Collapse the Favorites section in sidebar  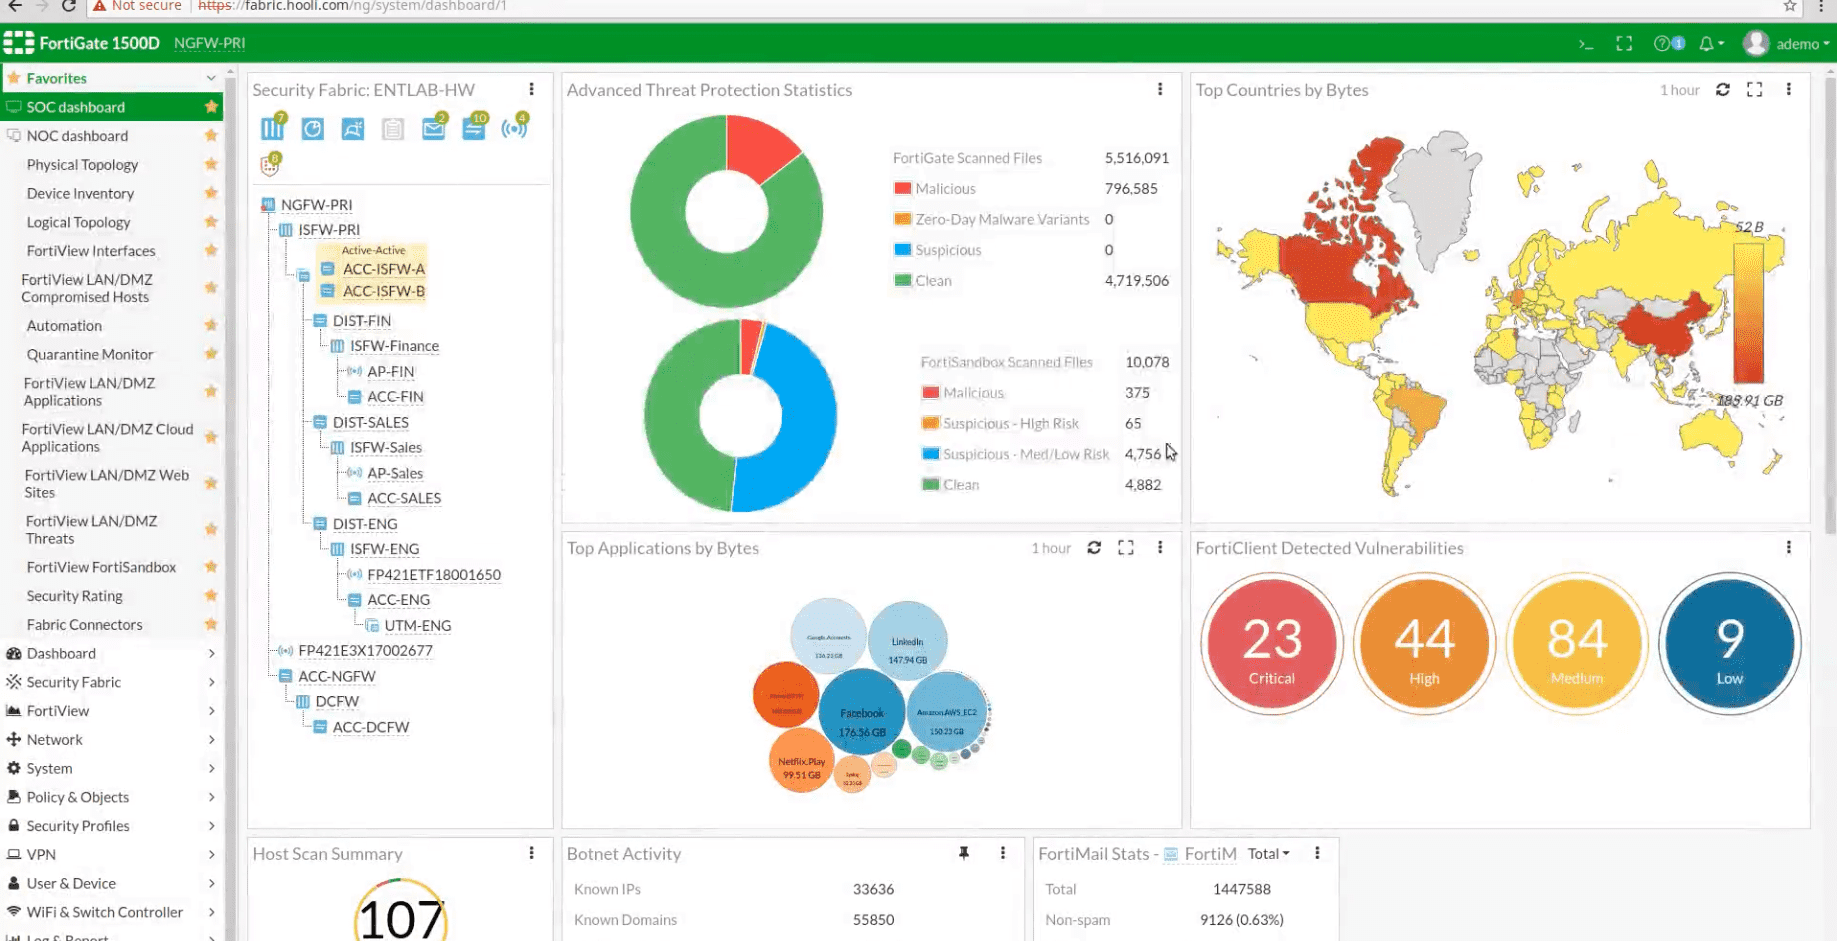211,78
